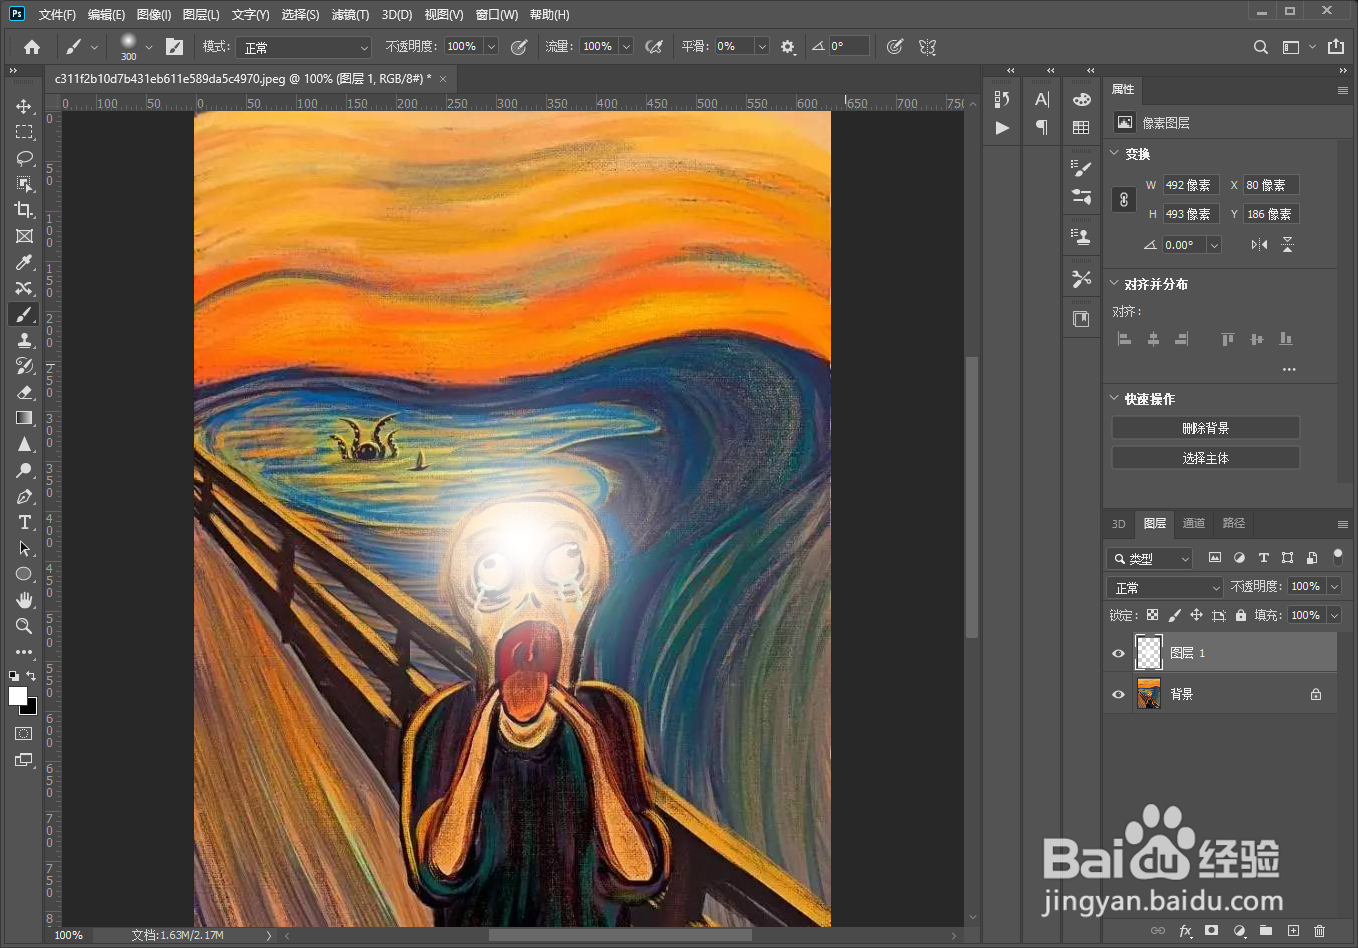Click the foreground color swatch
This screenshot has height=948, width=1358.
18,696
